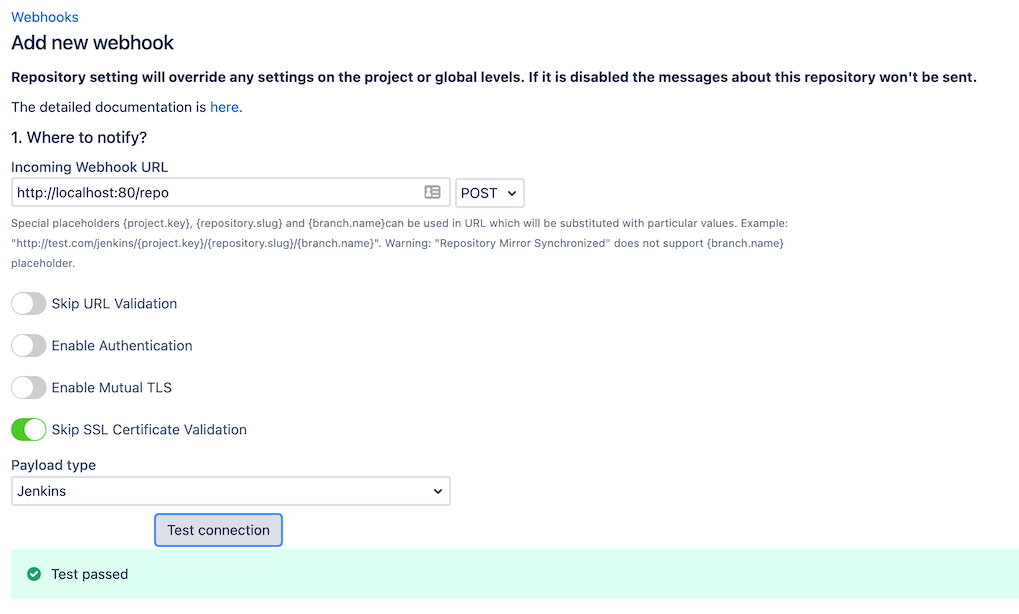Open the detailed documentation 'here' link

point(224,107)
